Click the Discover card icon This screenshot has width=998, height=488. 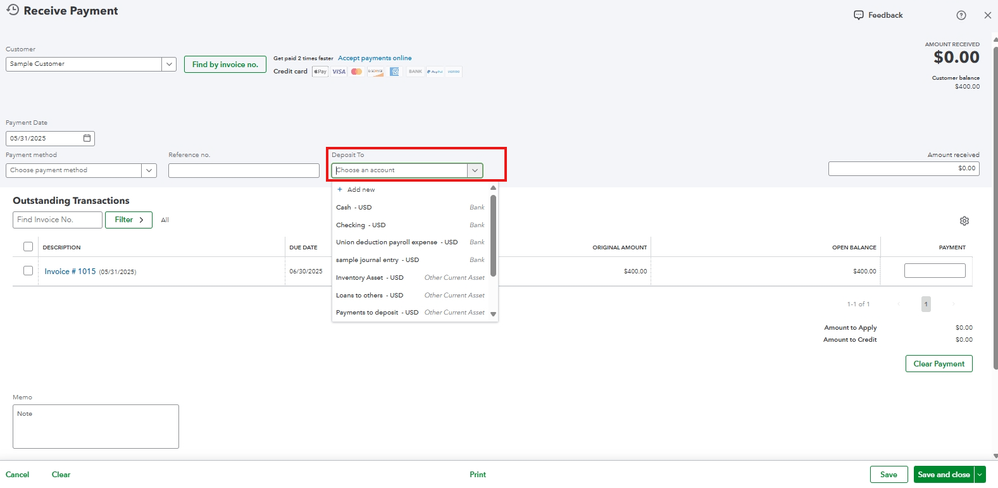(376, 72)
